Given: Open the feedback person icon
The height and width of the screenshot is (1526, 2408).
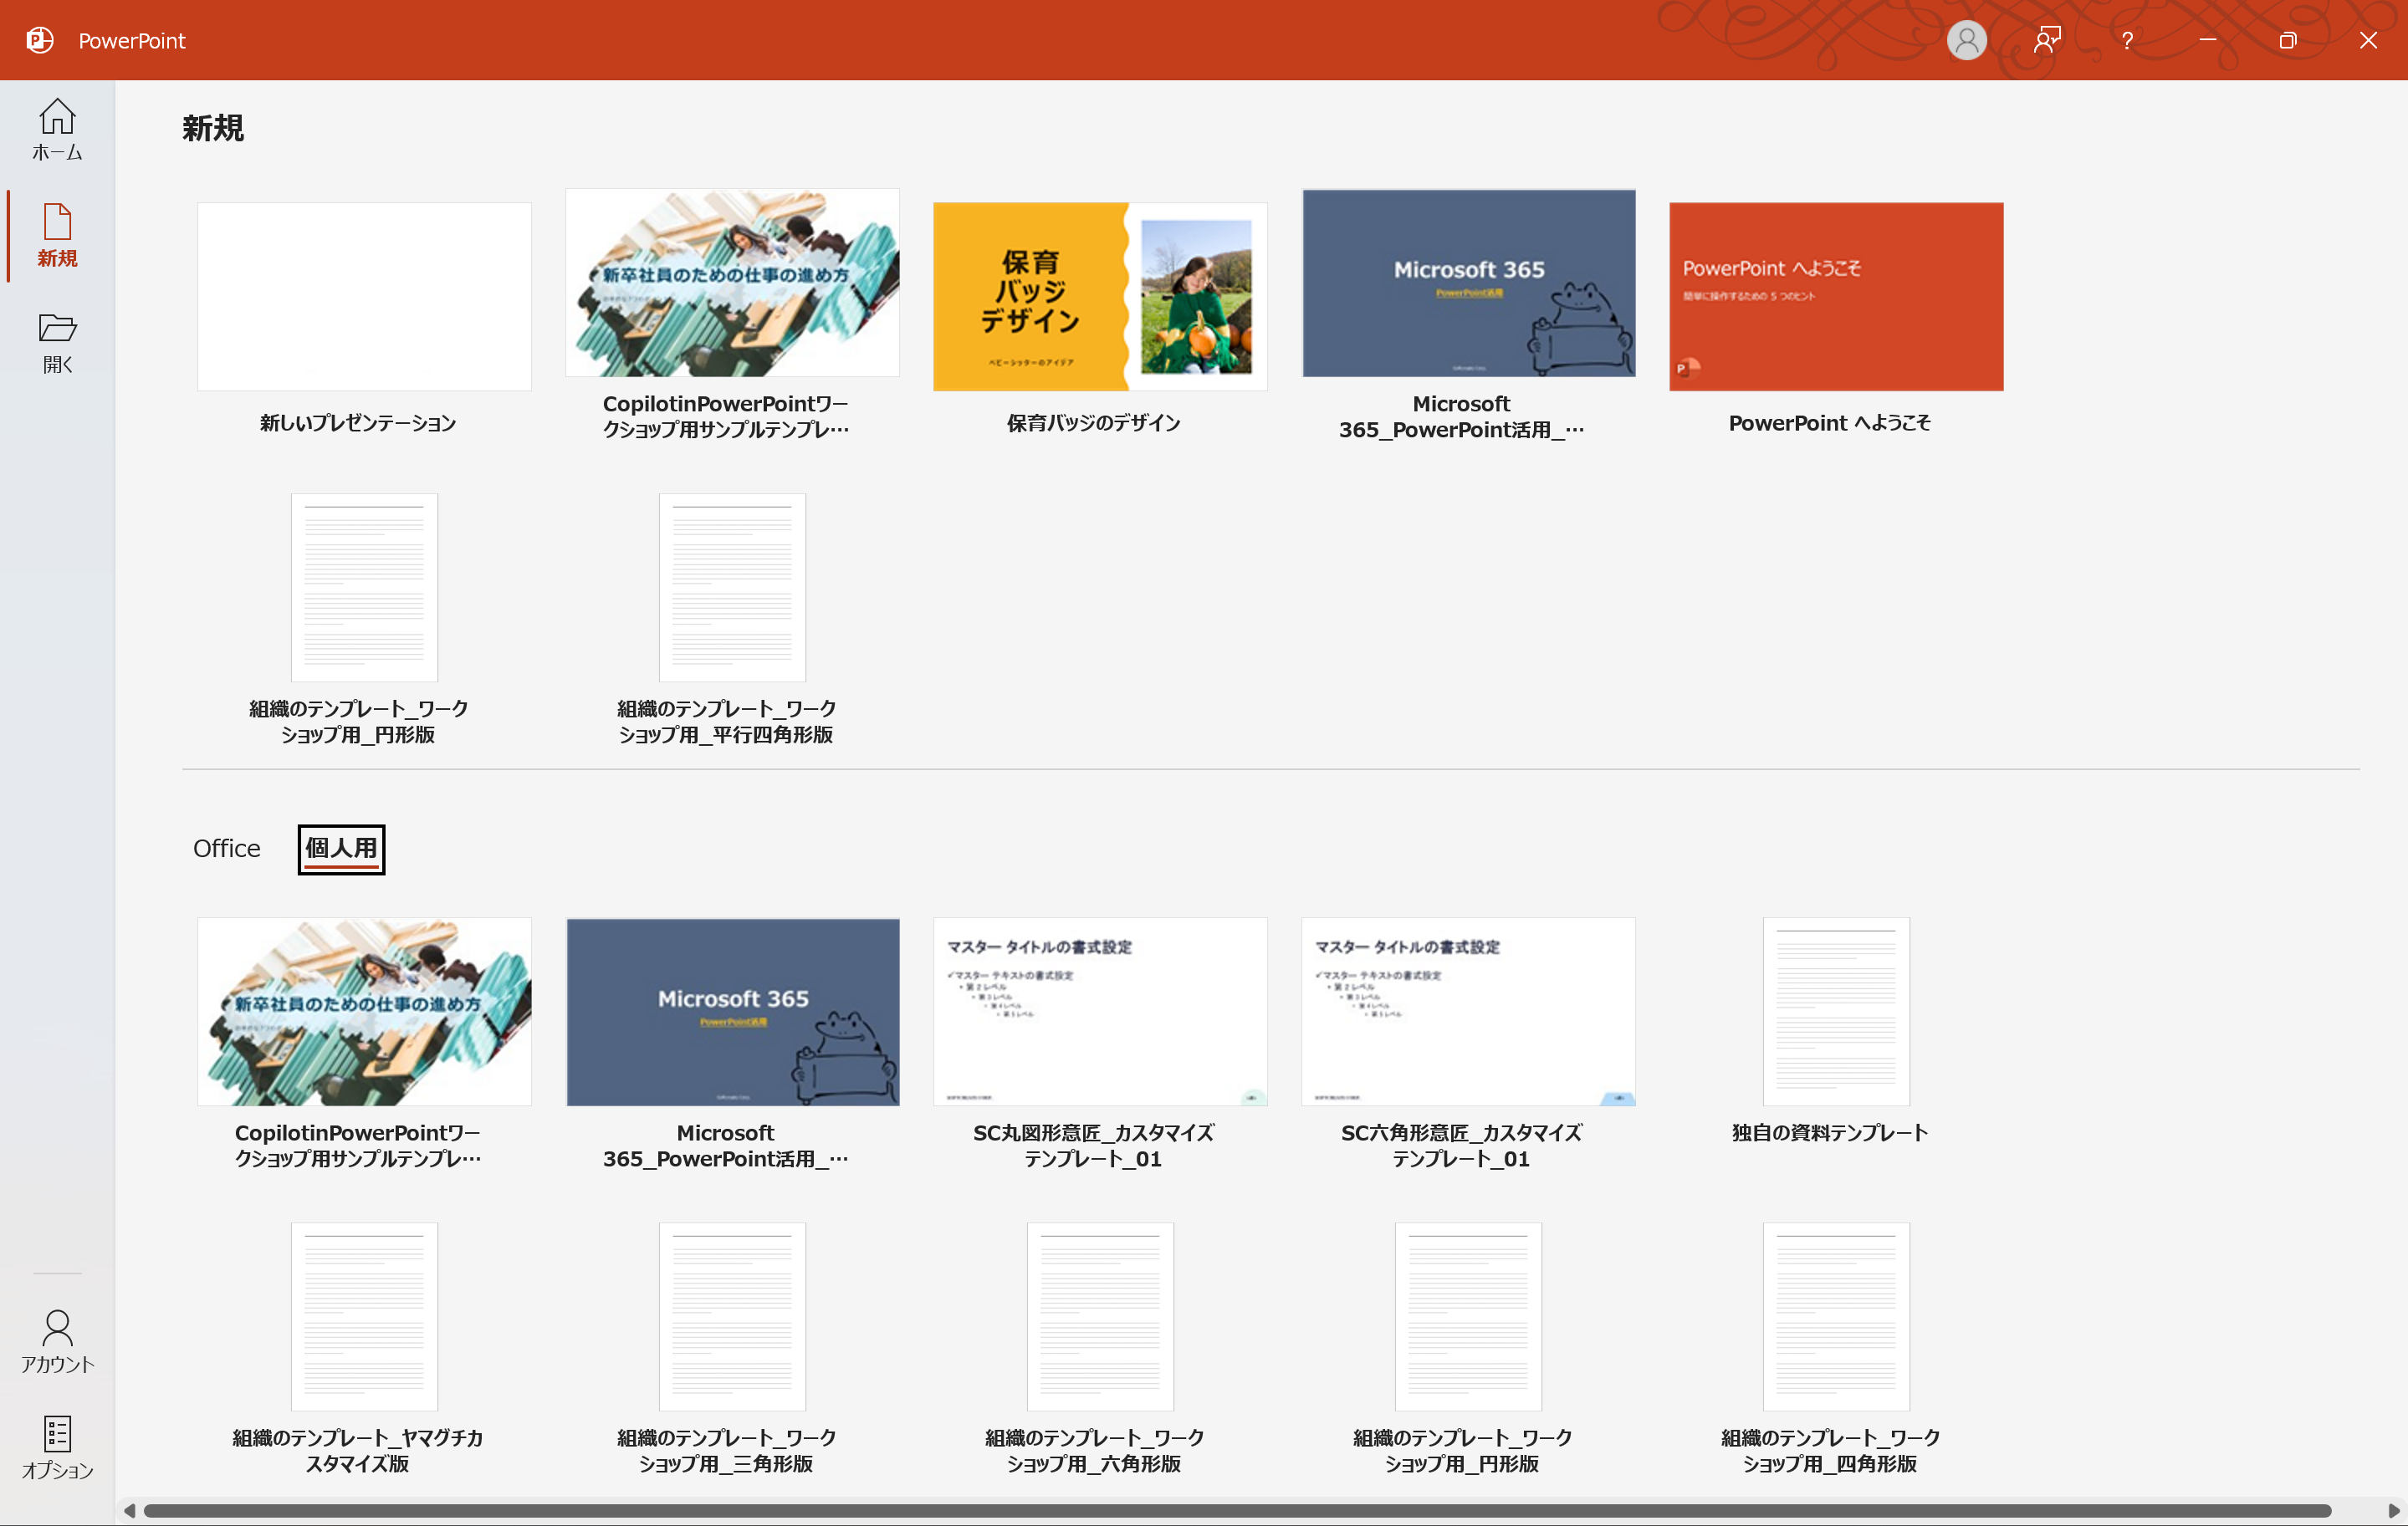Looking at the screenshot, I should point(2047,40).
